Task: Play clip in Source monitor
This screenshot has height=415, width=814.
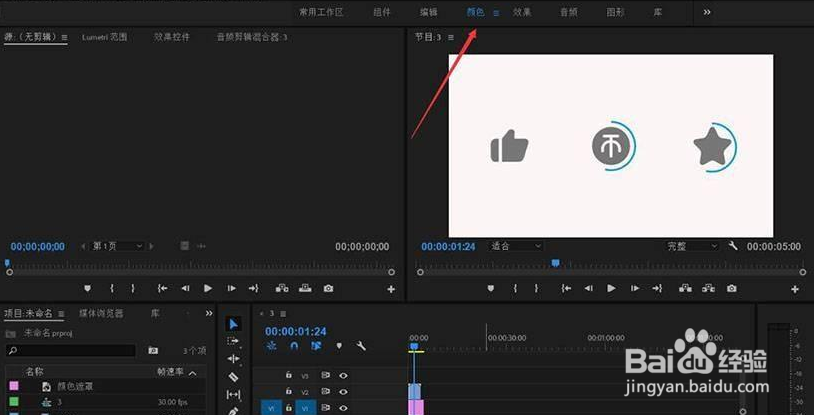Action: (x=208, y=288)
